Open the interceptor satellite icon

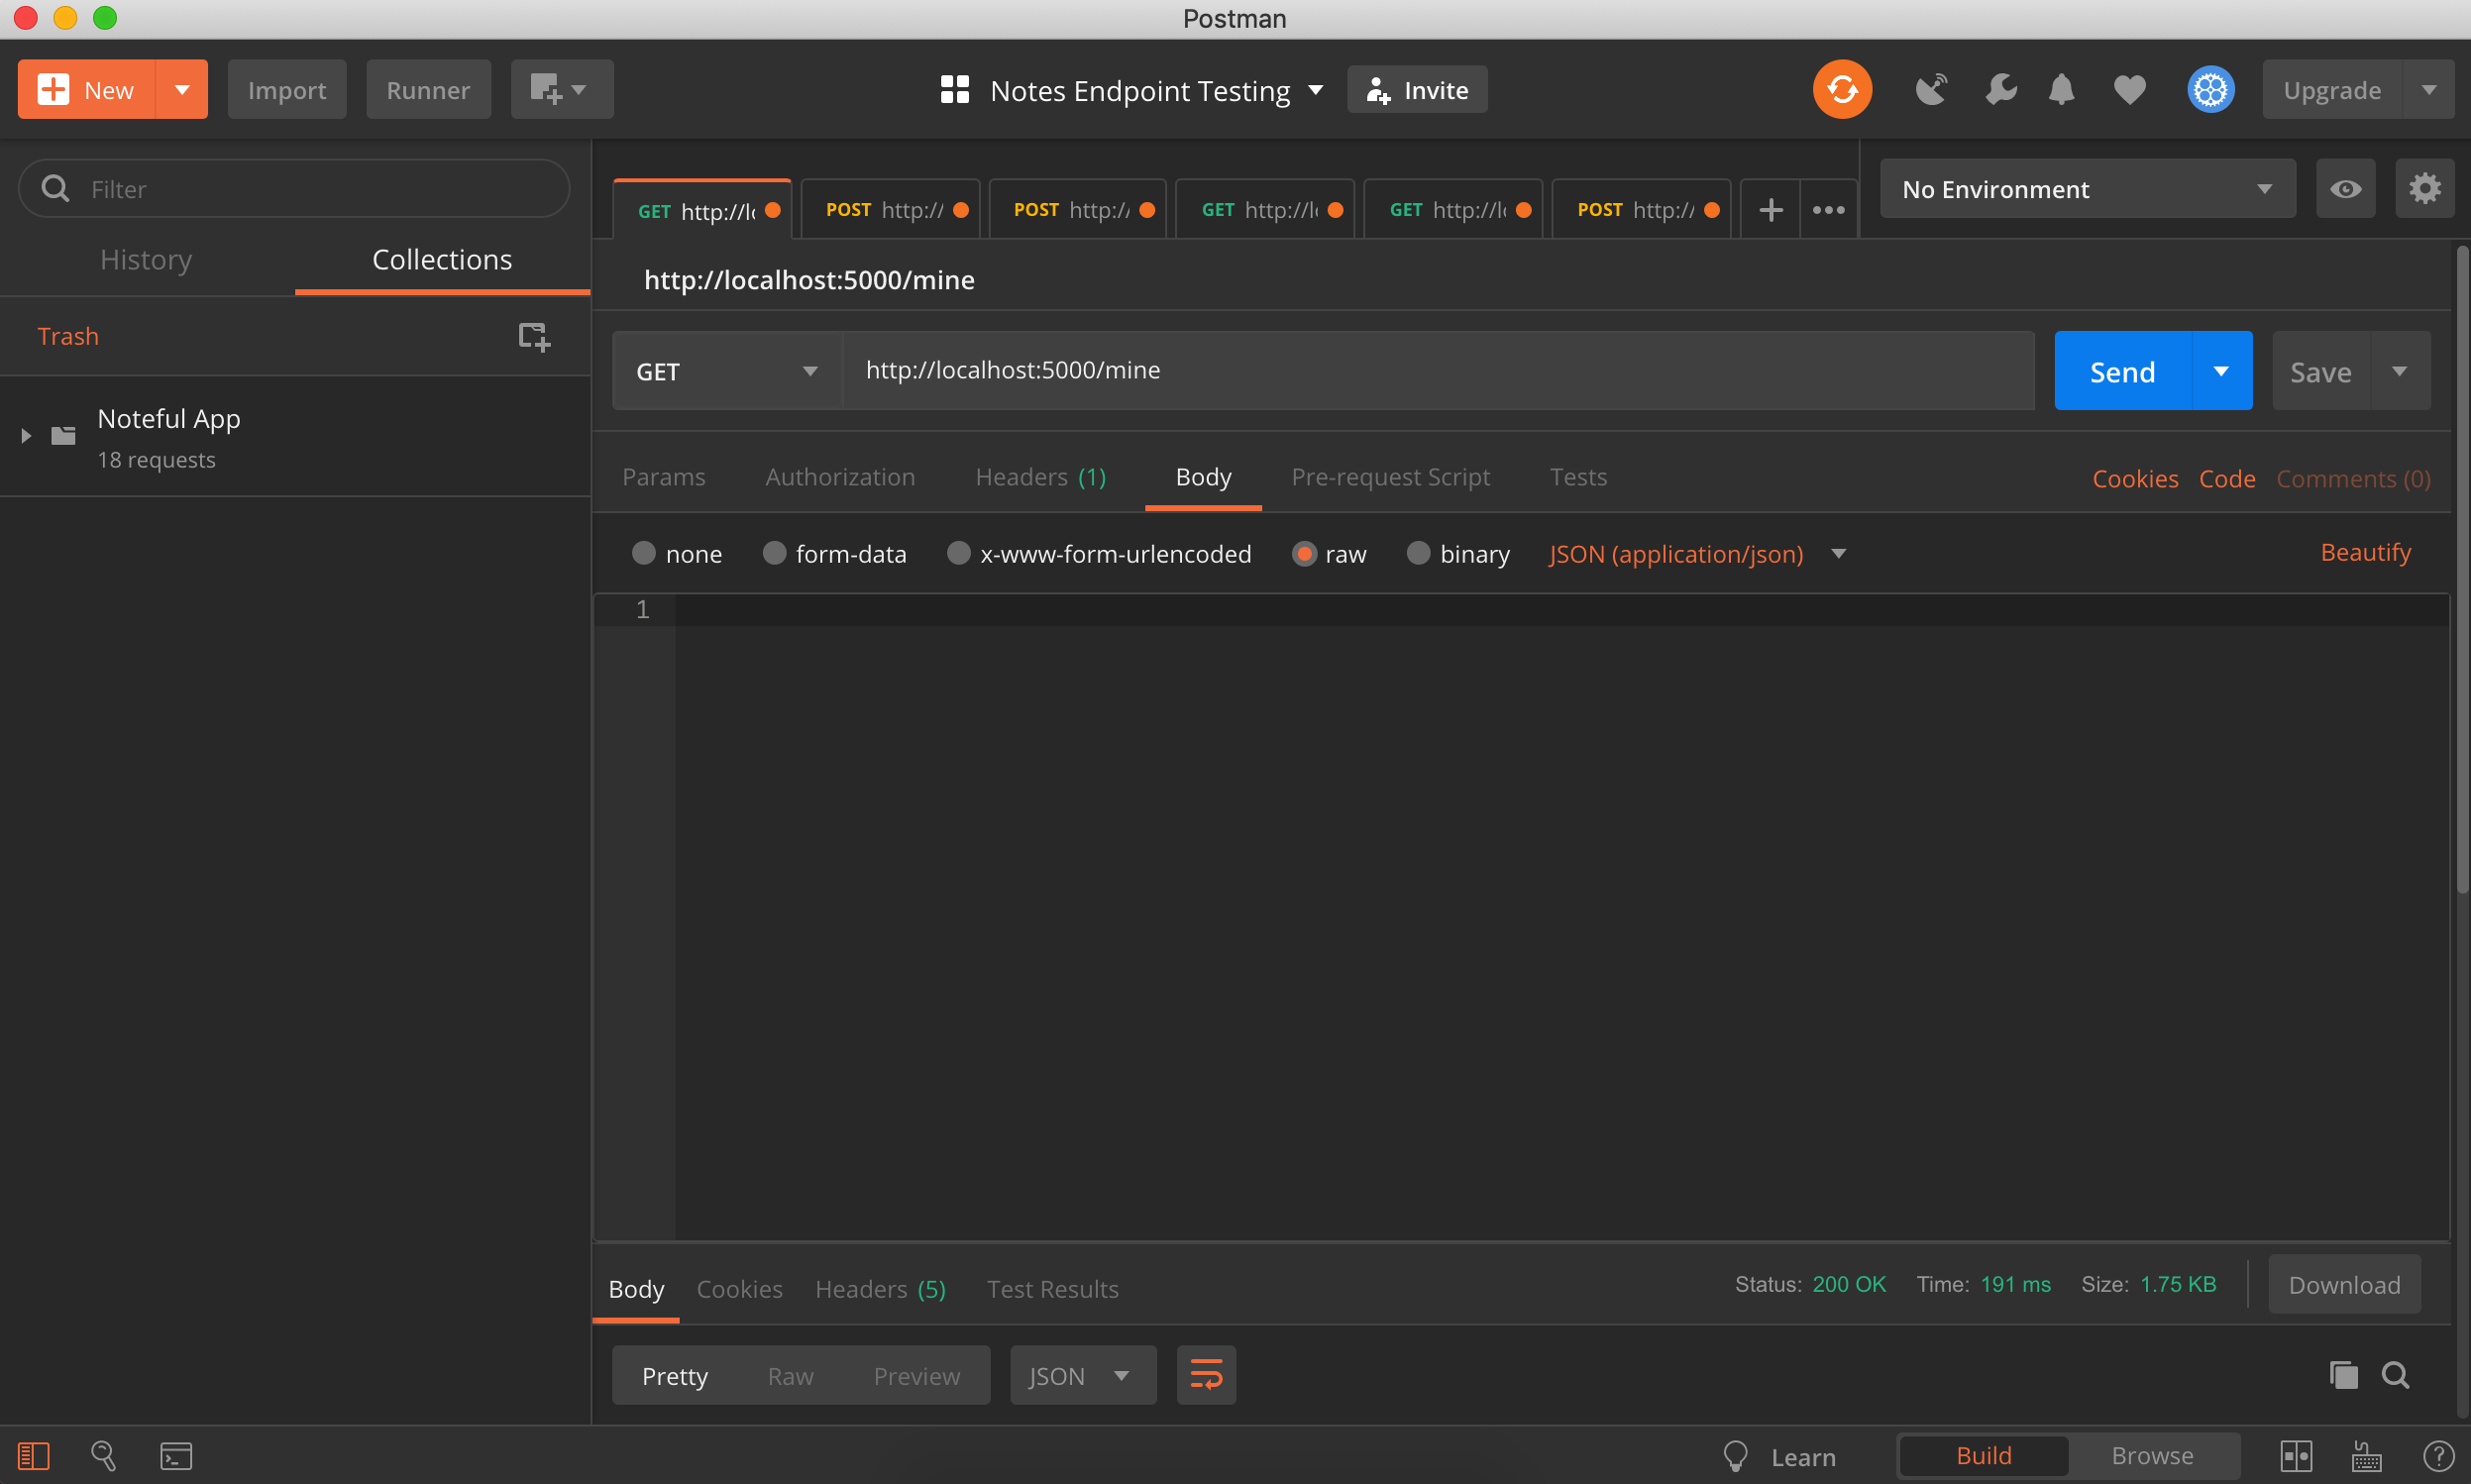(1931, 90)
